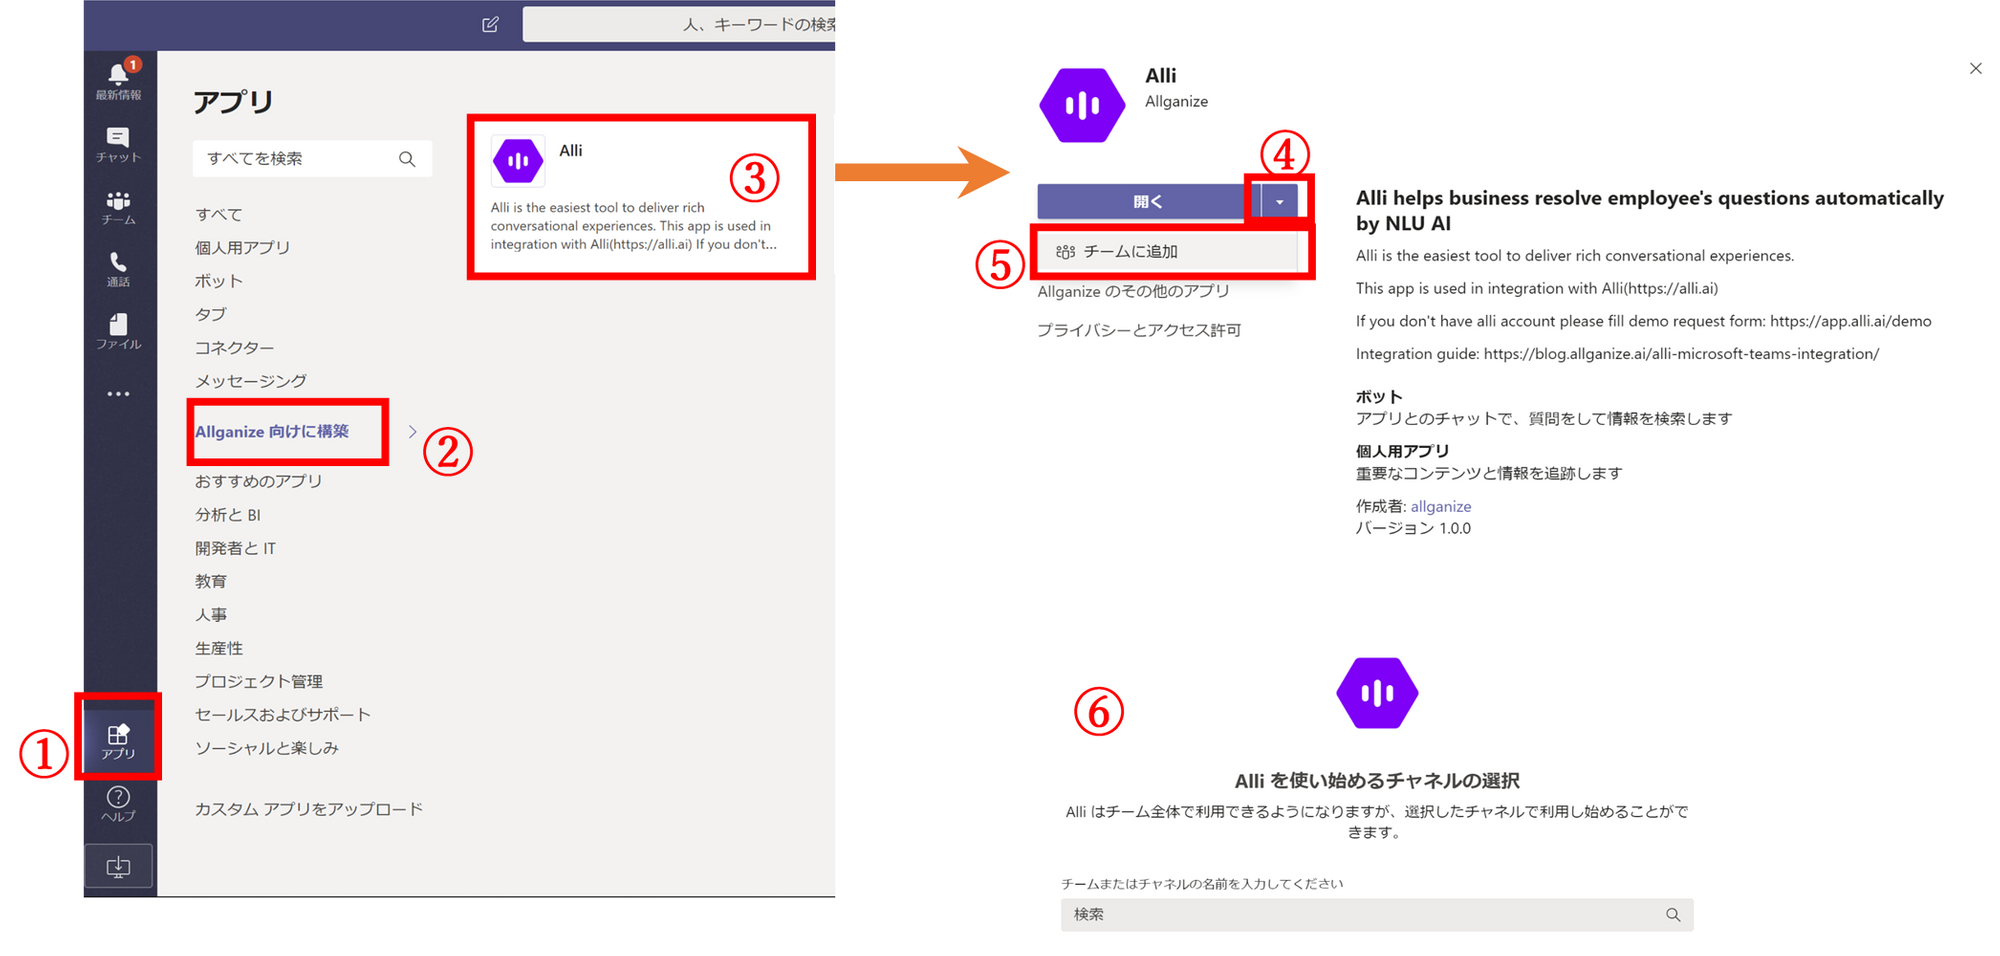Click the download desktop app icon
2000x956 pixels.
tap(118, 866)
